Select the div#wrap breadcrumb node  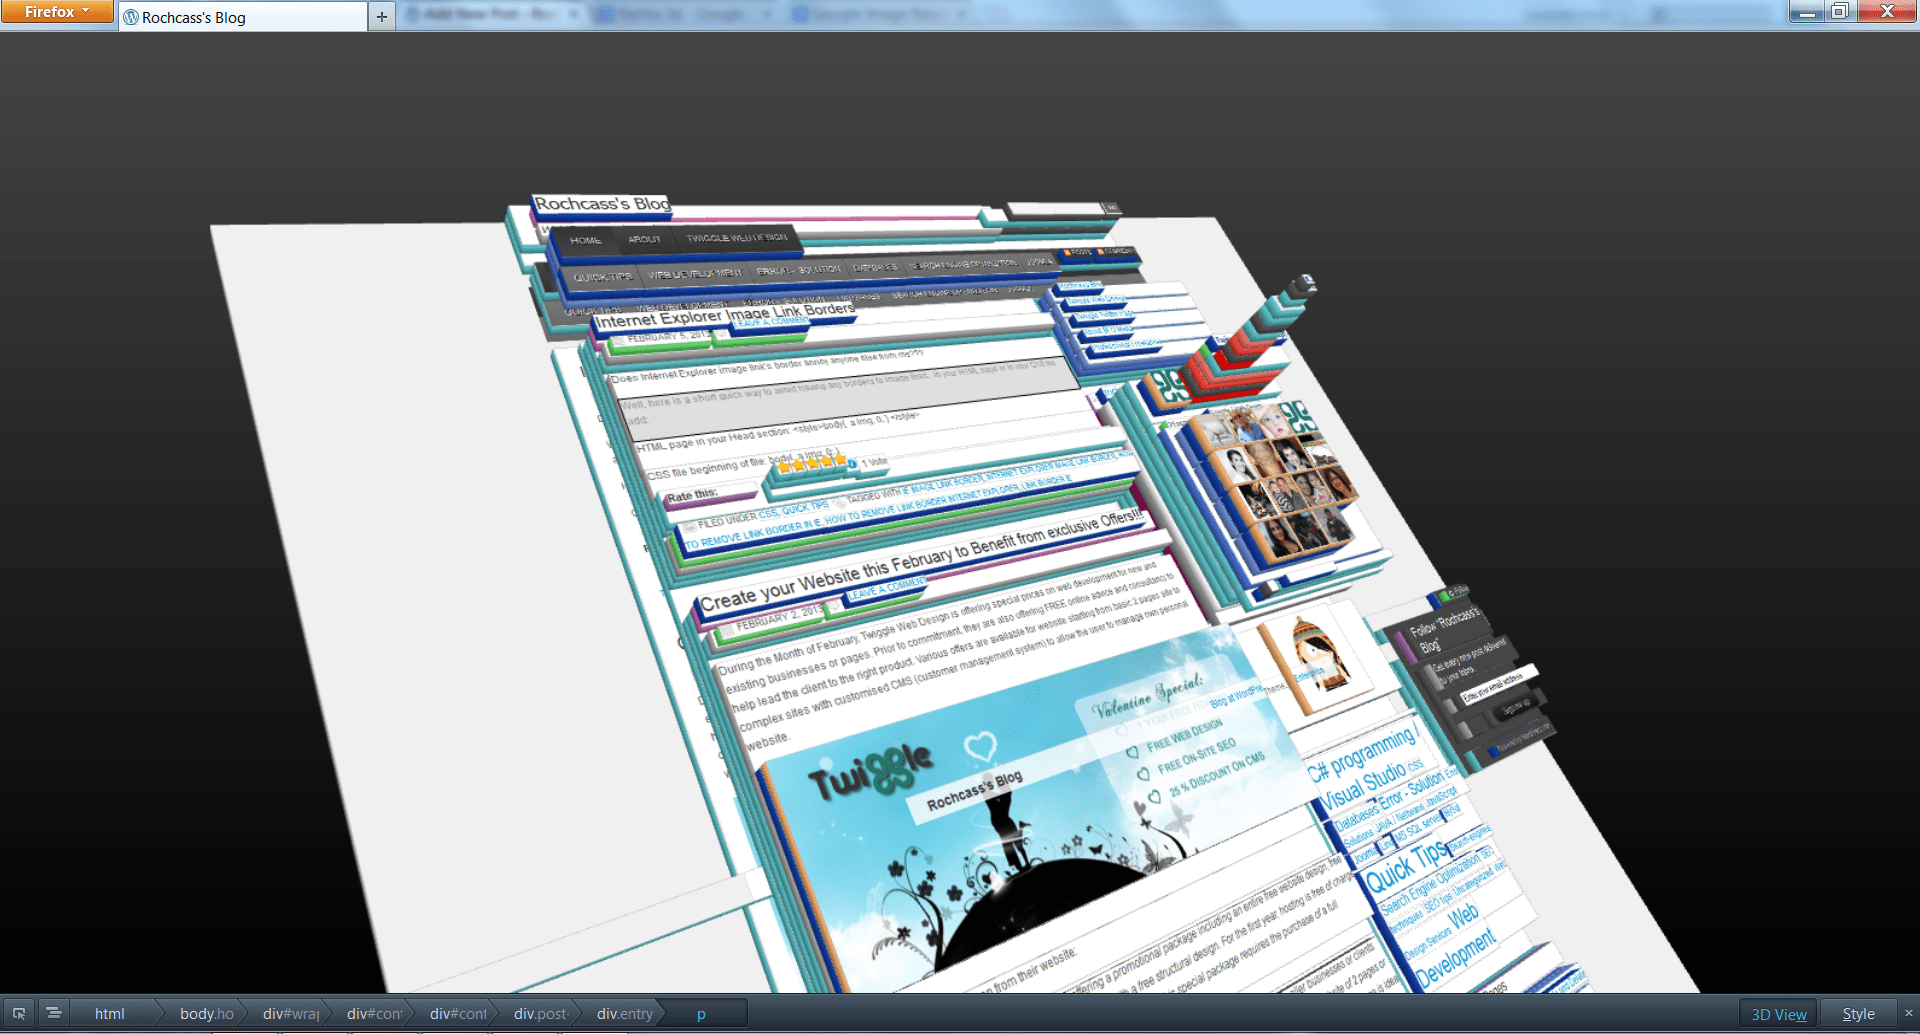pyautogui.click(x=291, y=1013)
